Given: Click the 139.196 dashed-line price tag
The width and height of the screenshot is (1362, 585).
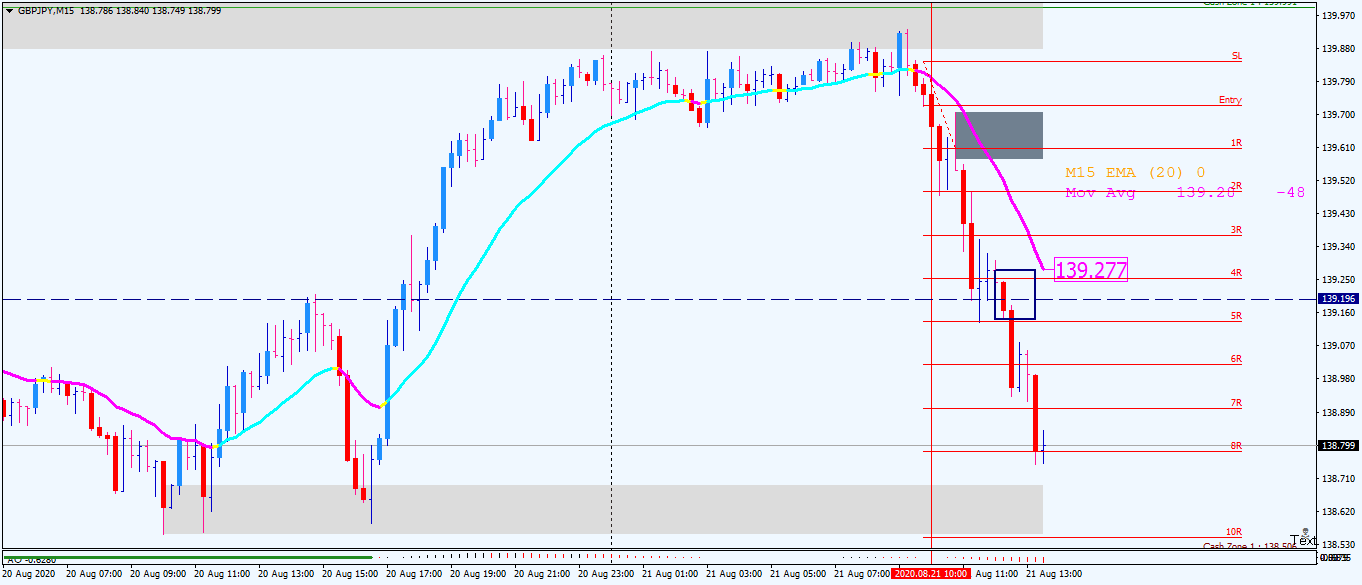Looking at the screenshot, I should coord(1337,298).
